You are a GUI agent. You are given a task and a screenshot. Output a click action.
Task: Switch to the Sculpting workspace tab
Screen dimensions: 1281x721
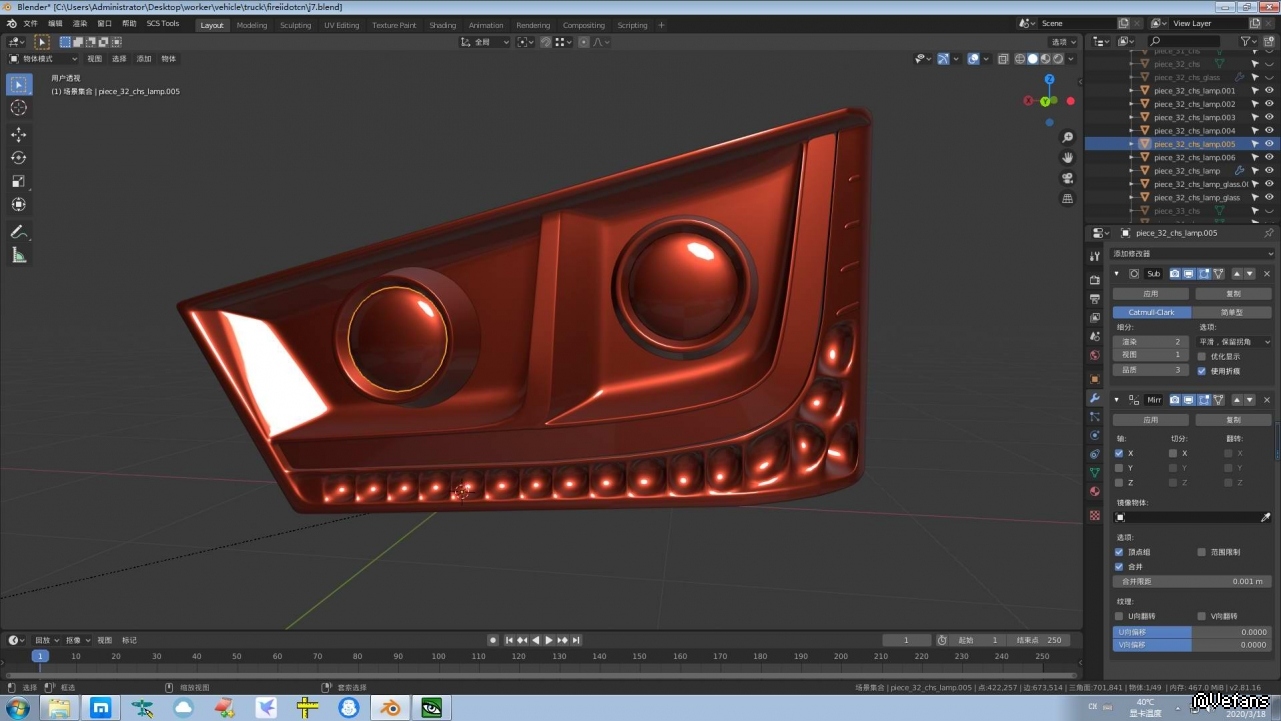pyautogui.click(x=295, y=25)
